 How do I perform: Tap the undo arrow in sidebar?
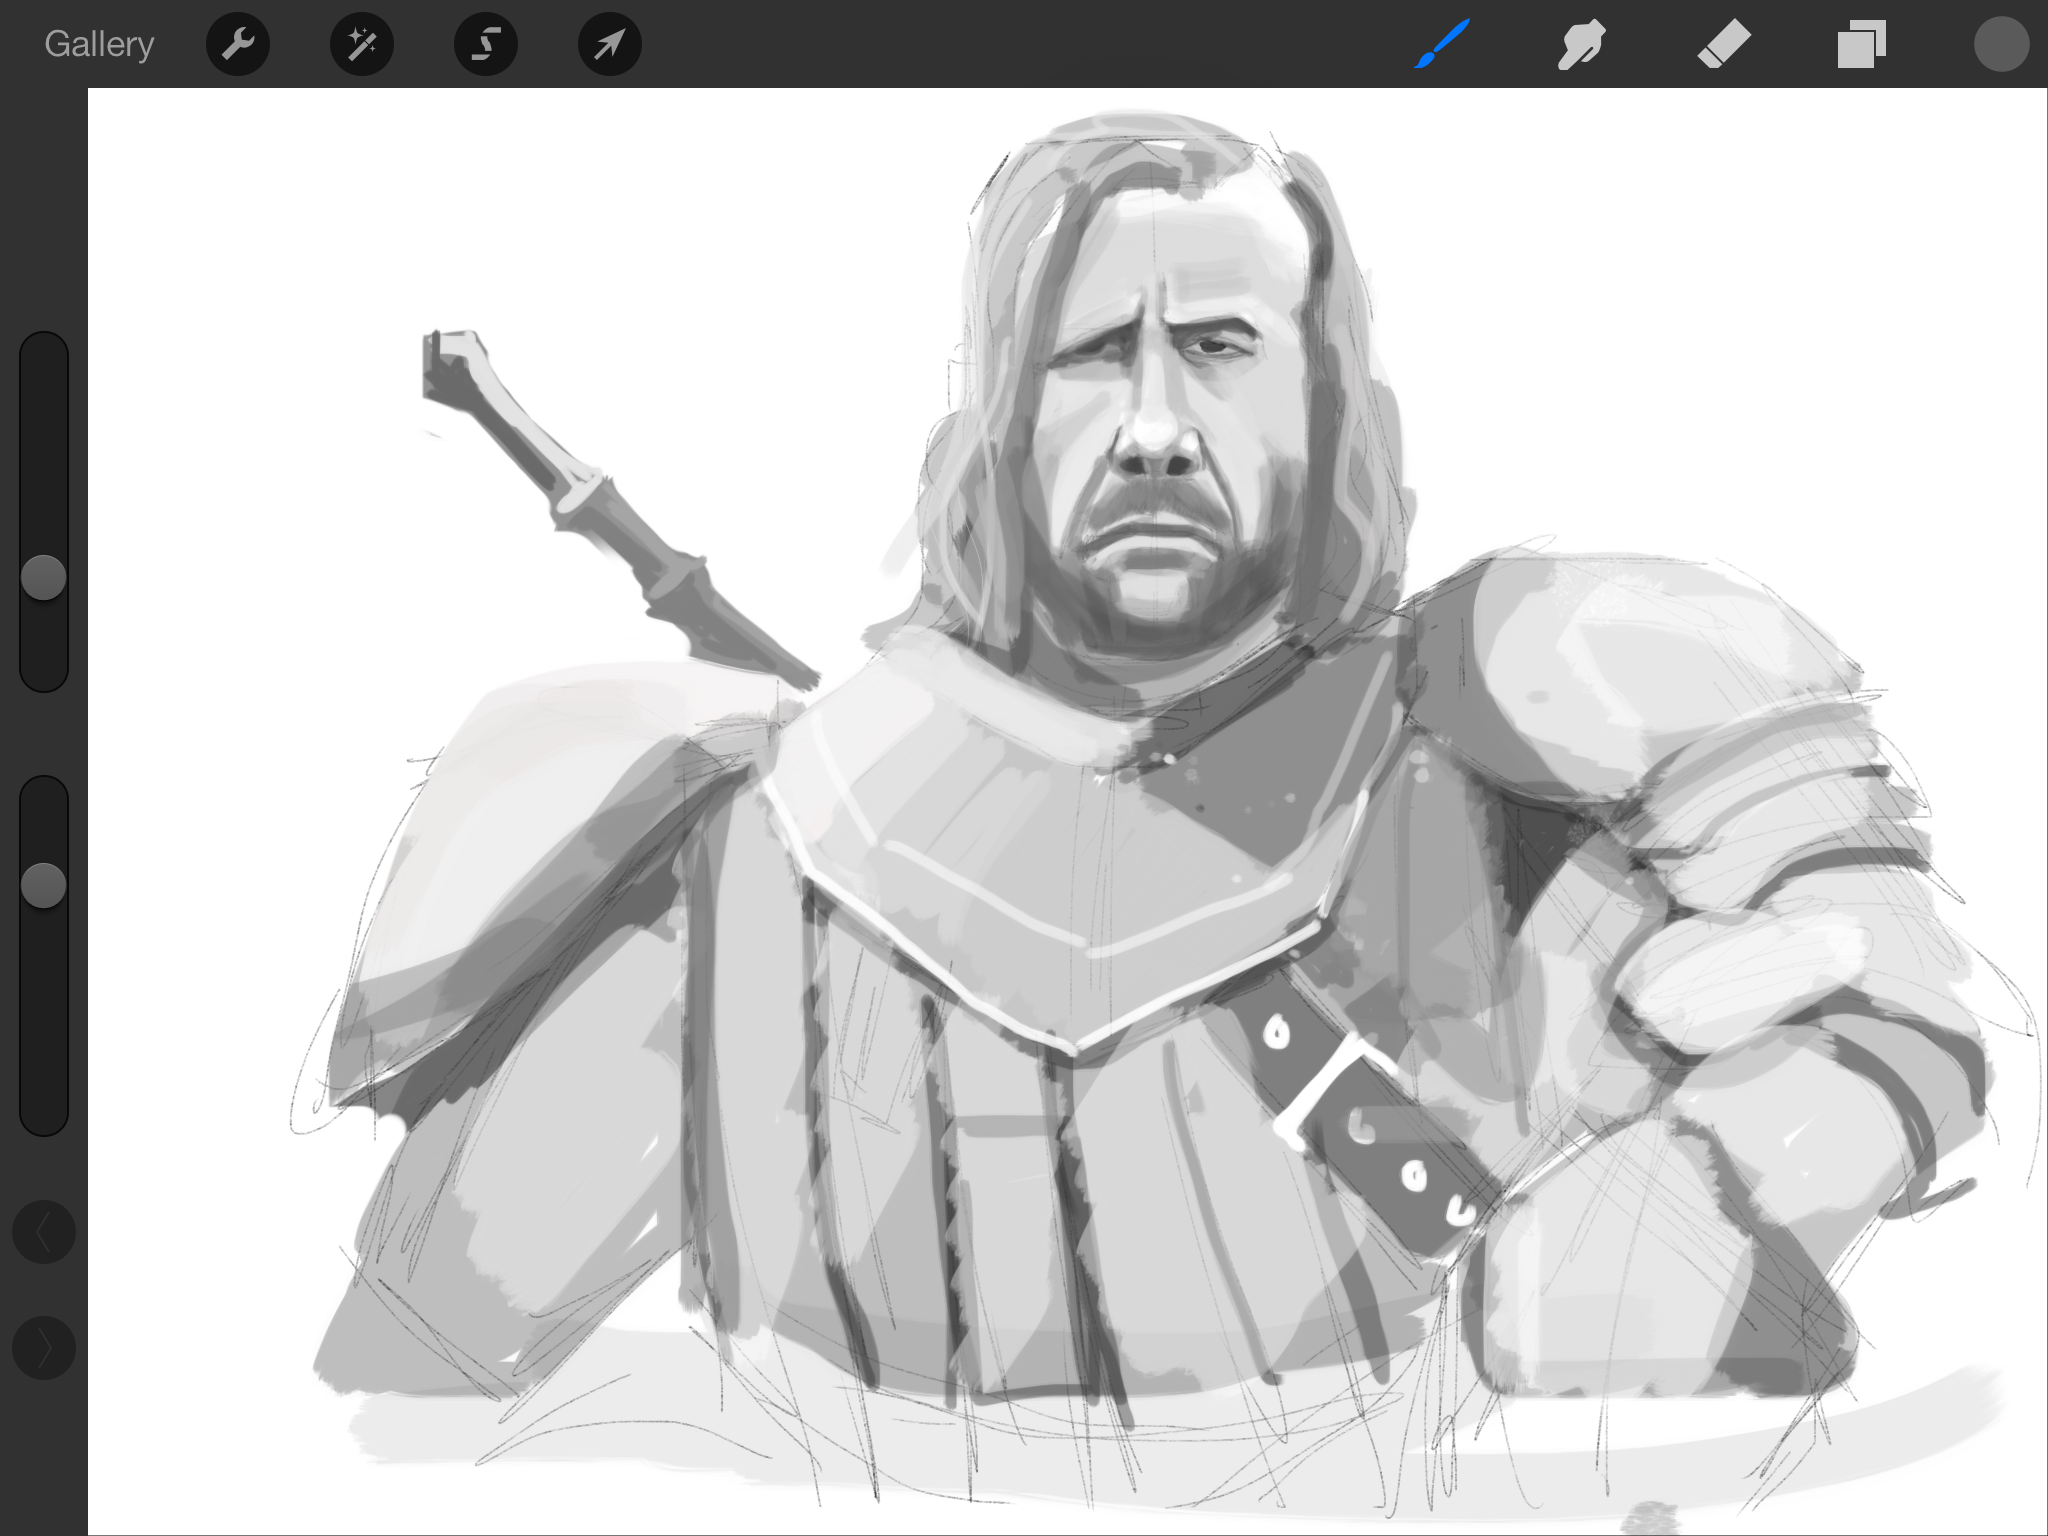(44, 1233)
